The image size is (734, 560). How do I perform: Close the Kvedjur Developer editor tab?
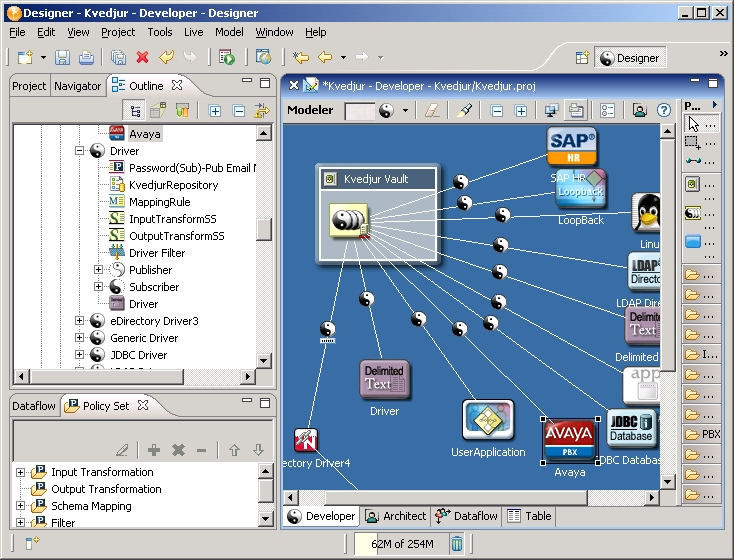(x=294, y=85)
